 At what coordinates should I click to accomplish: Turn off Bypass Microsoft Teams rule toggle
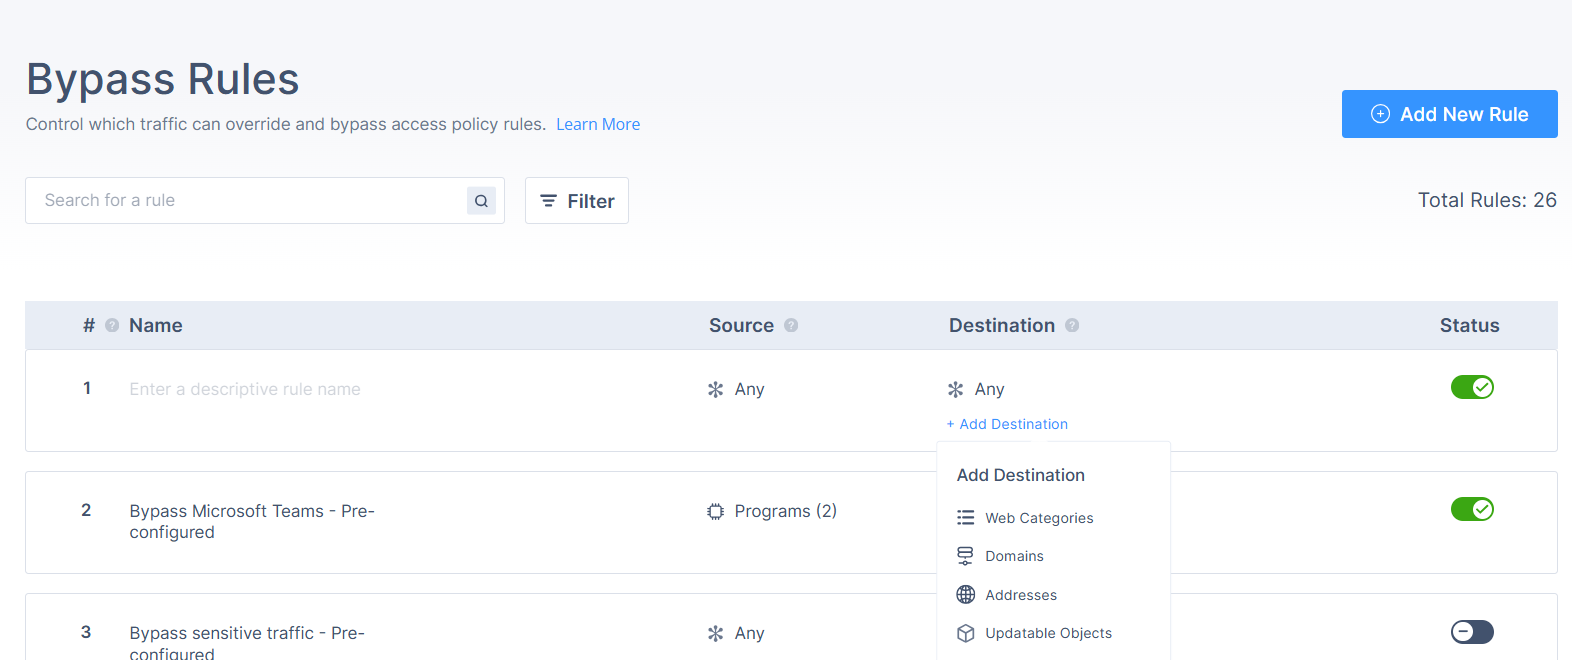[x=1472, y=509]
